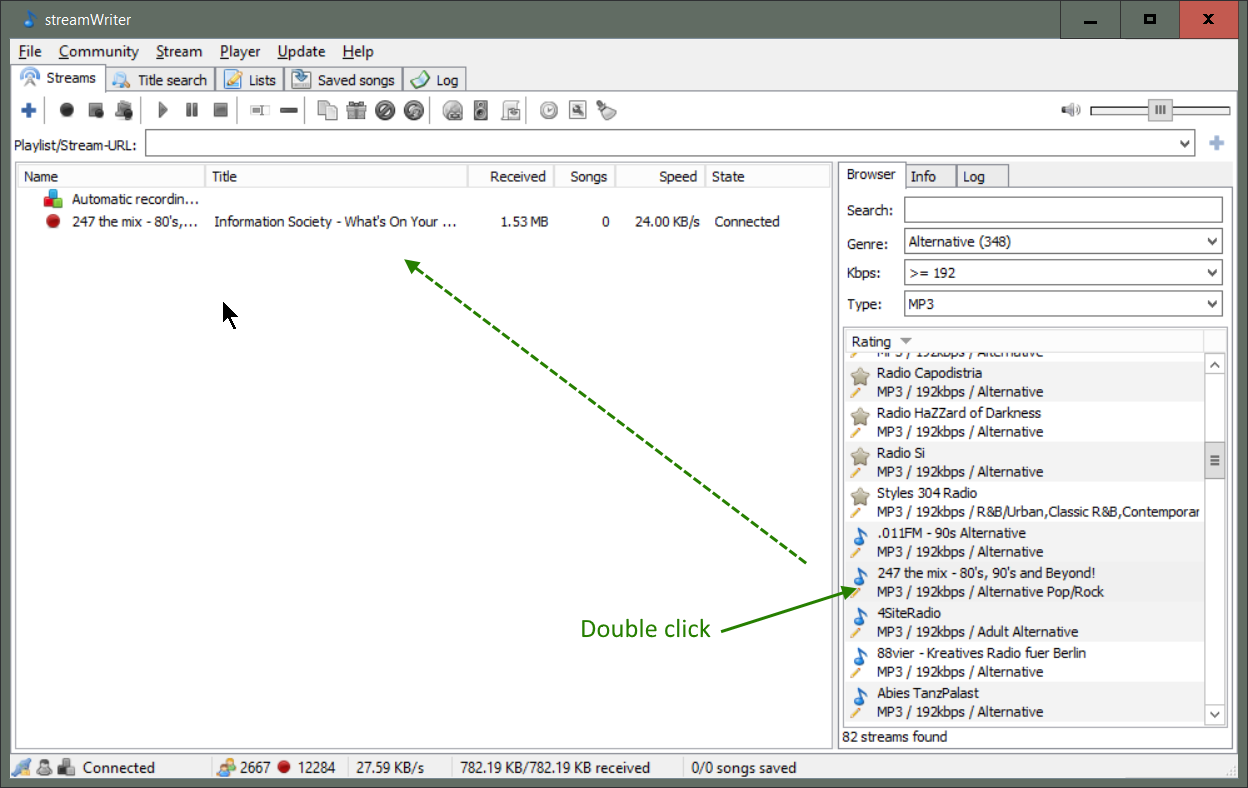Click the volume slider handle
1248x788 pixels.
(1160, 110)
